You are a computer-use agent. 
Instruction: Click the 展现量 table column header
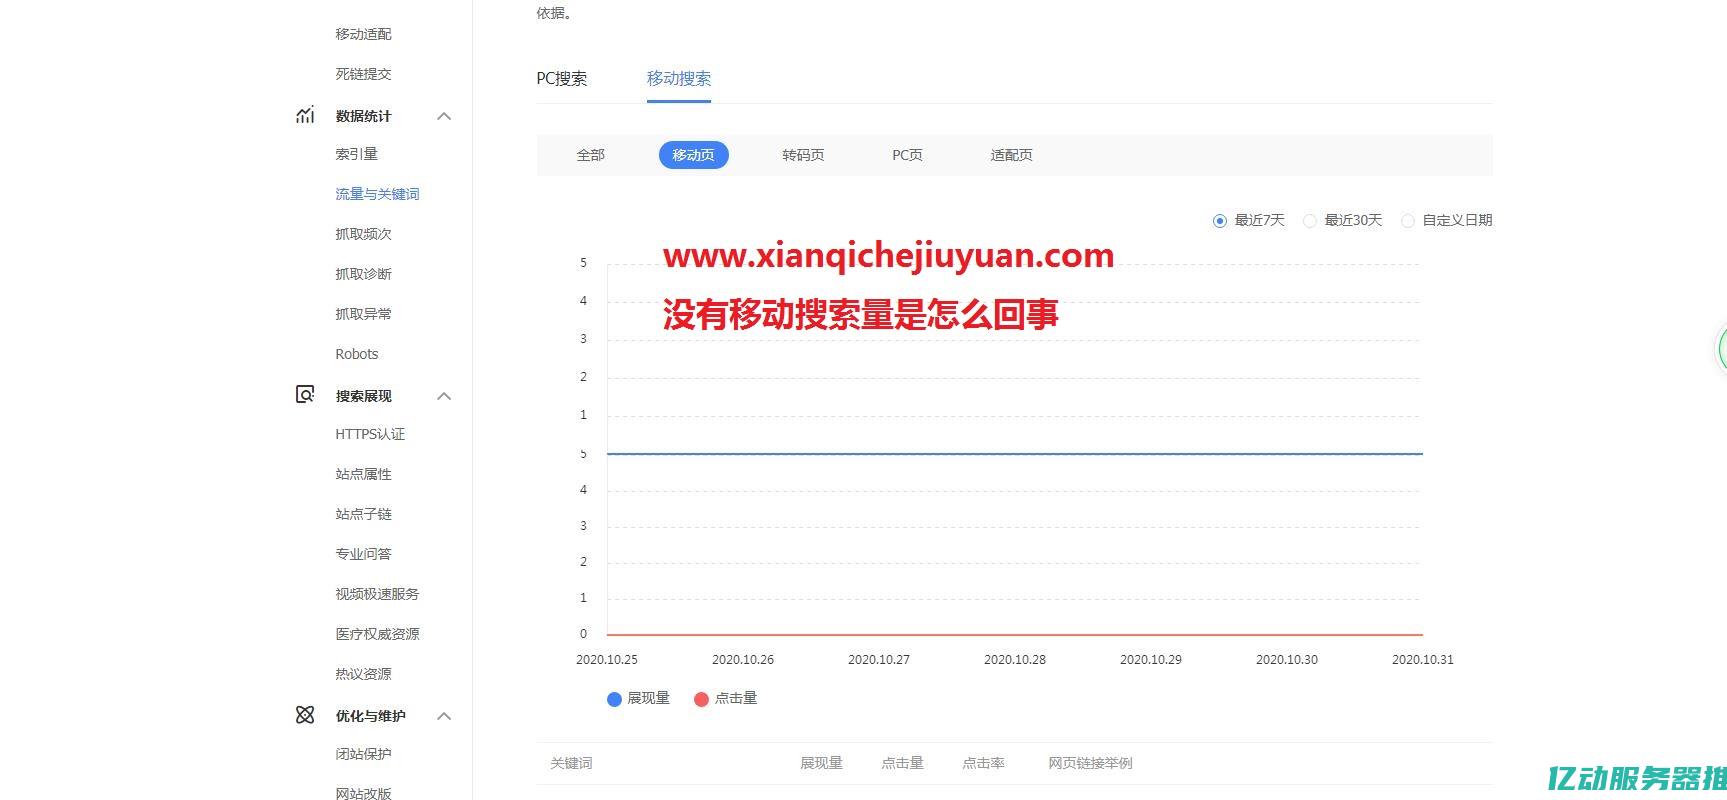pos(821,763)
